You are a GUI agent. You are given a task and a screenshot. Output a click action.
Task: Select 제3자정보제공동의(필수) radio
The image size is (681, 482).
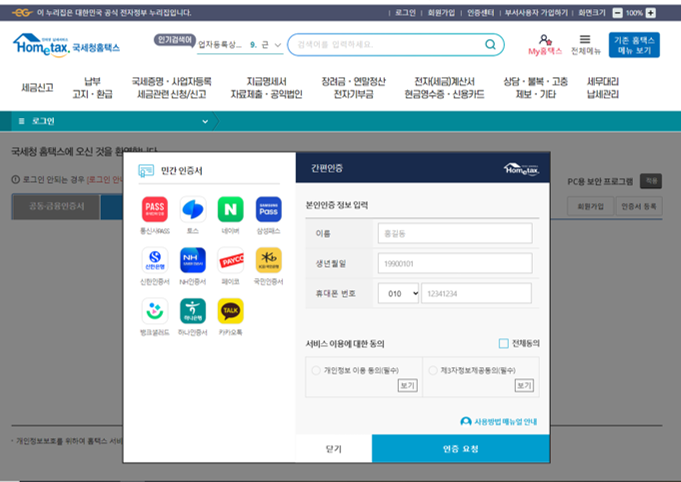click(x=433, y=370)
